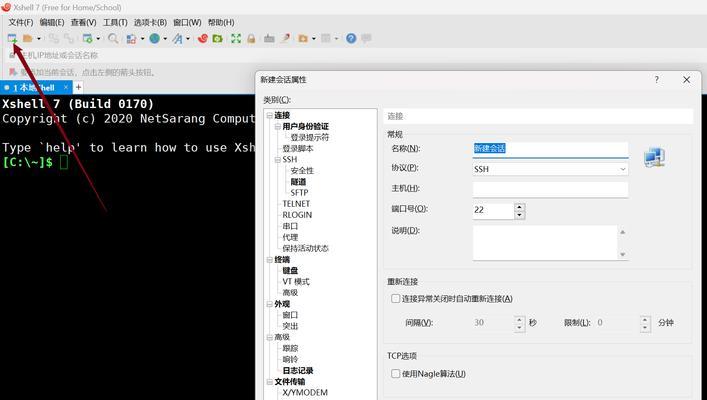
Task: Select VT 模式 in category tree
Action: tap(296, 282)
